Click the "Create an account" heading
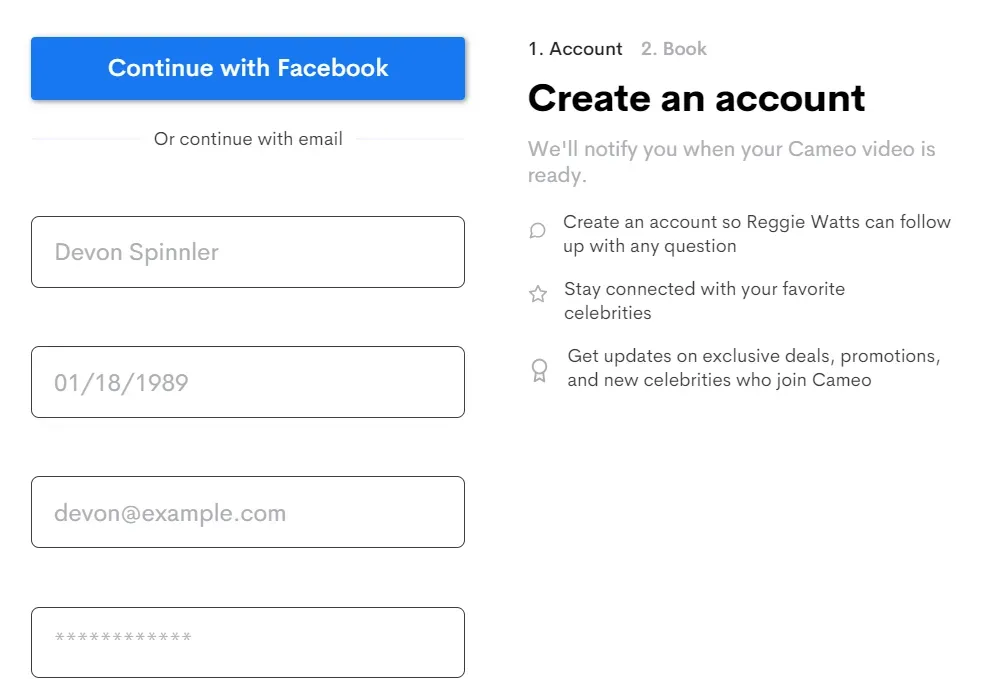Viewport: 996px width, 679px height. coord(696,98)
